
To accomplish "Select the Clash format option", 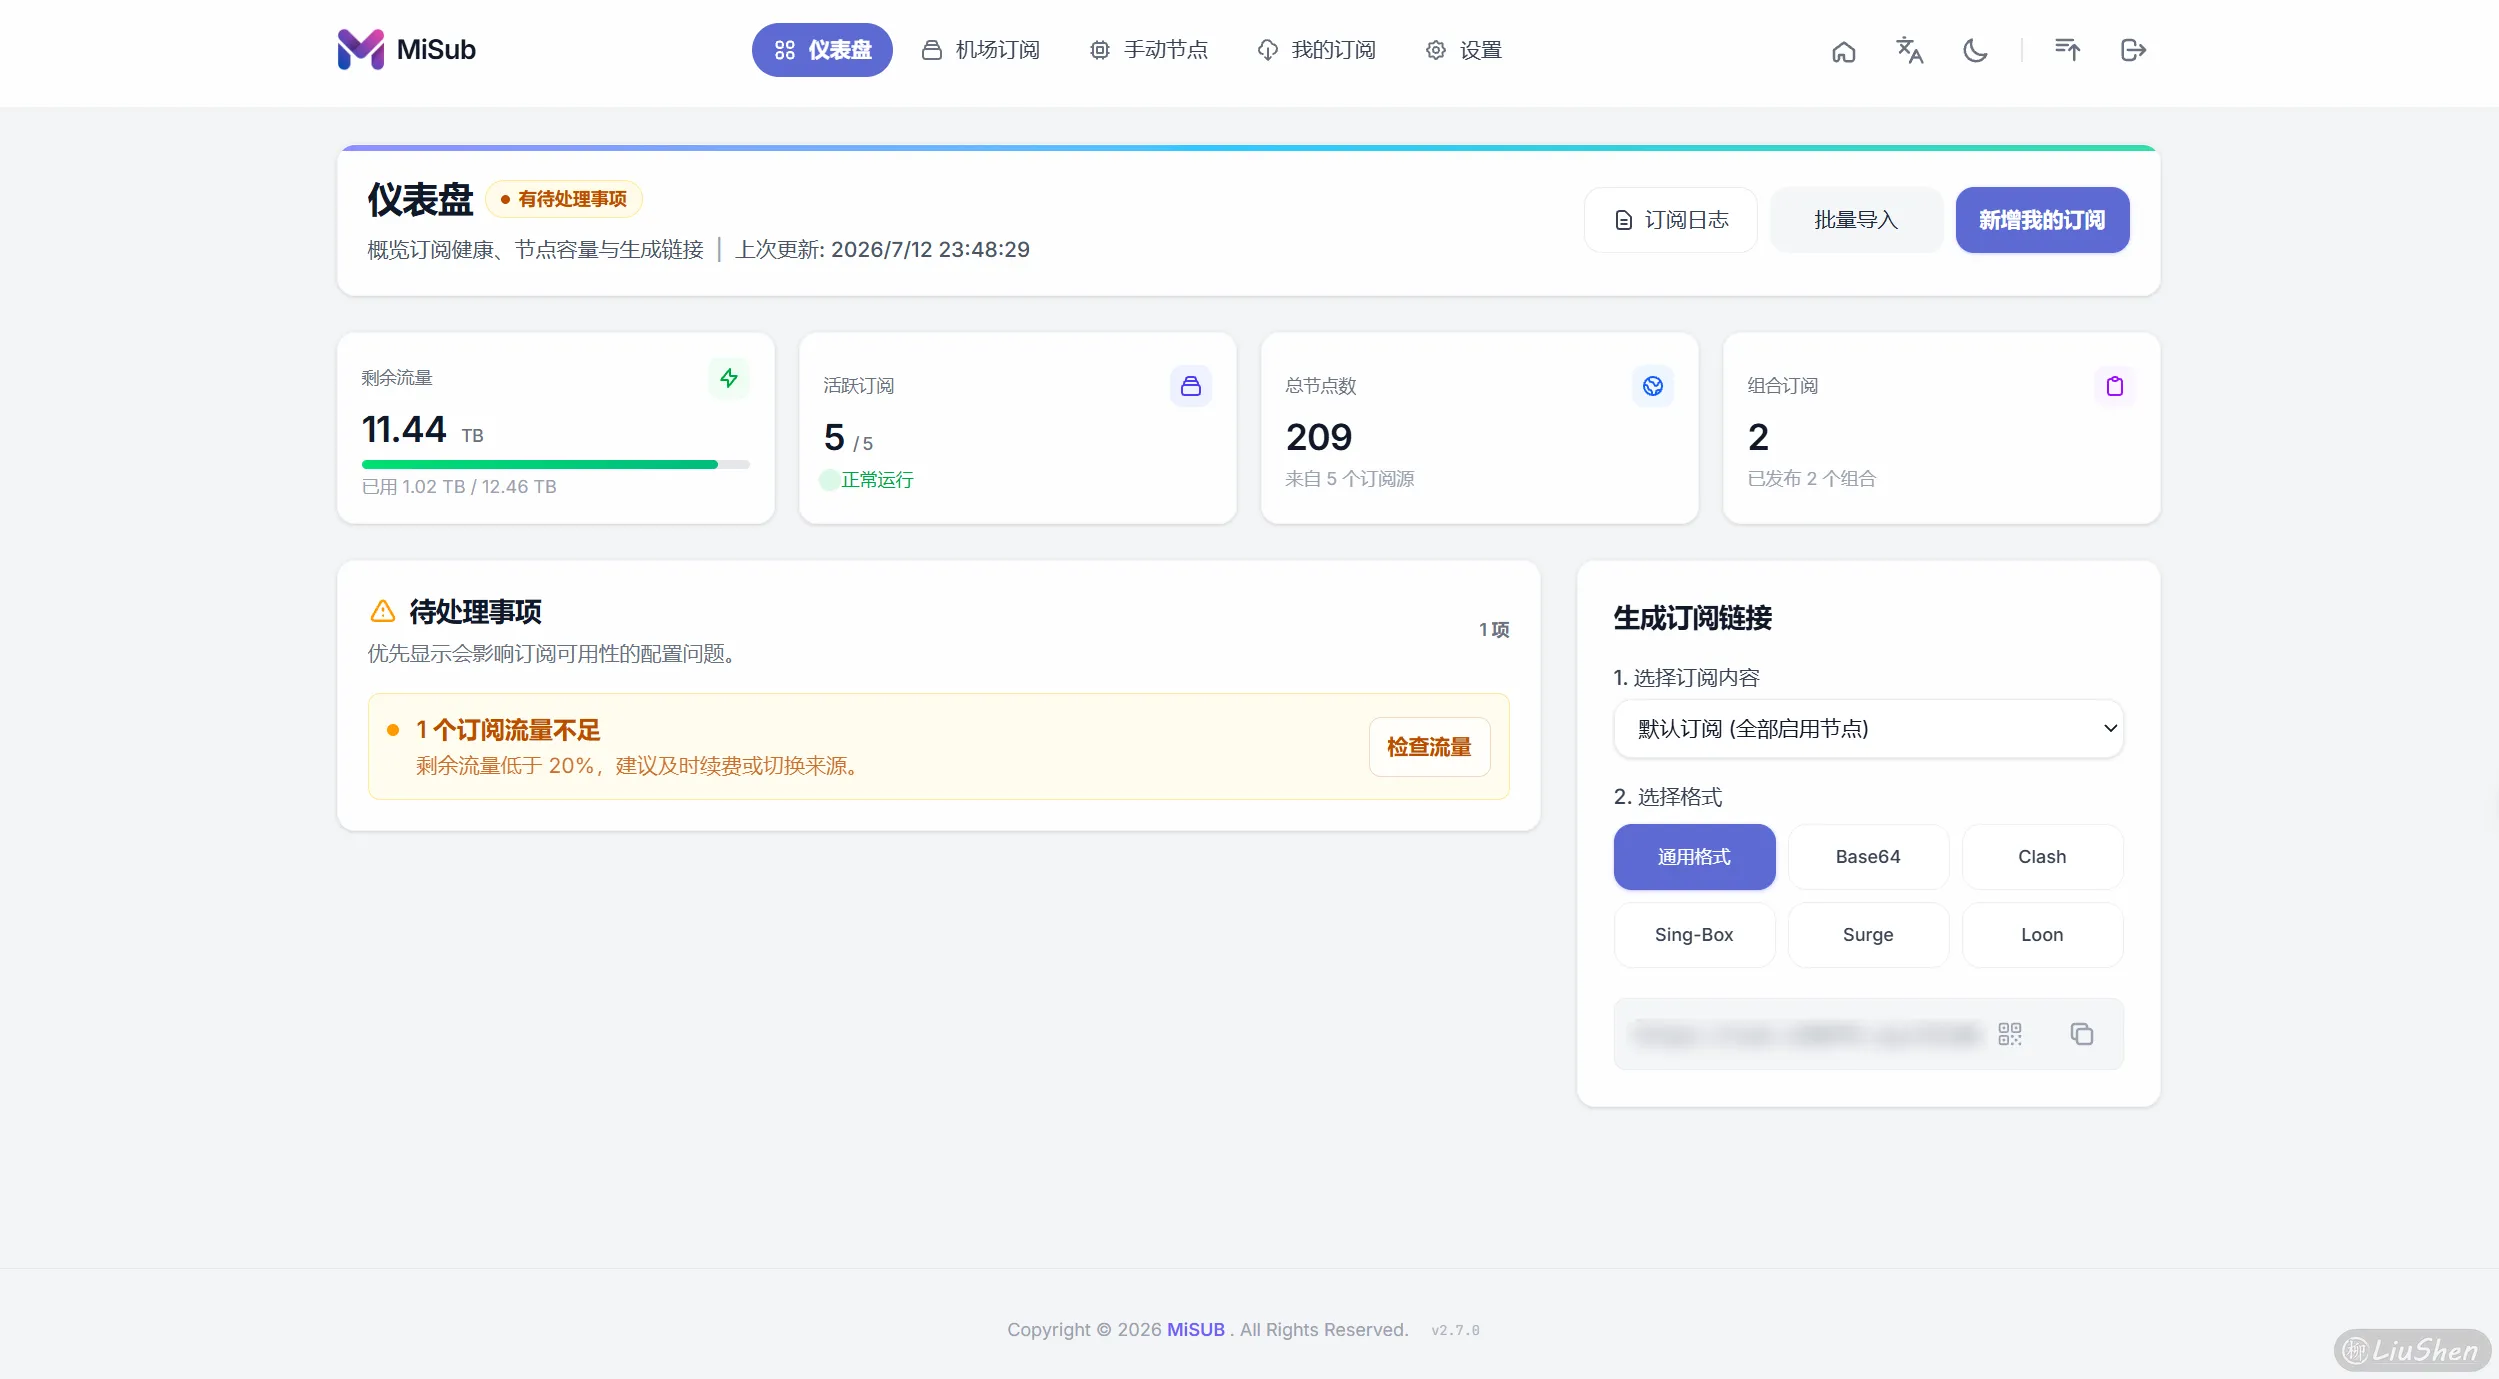I will [2042, 857].
